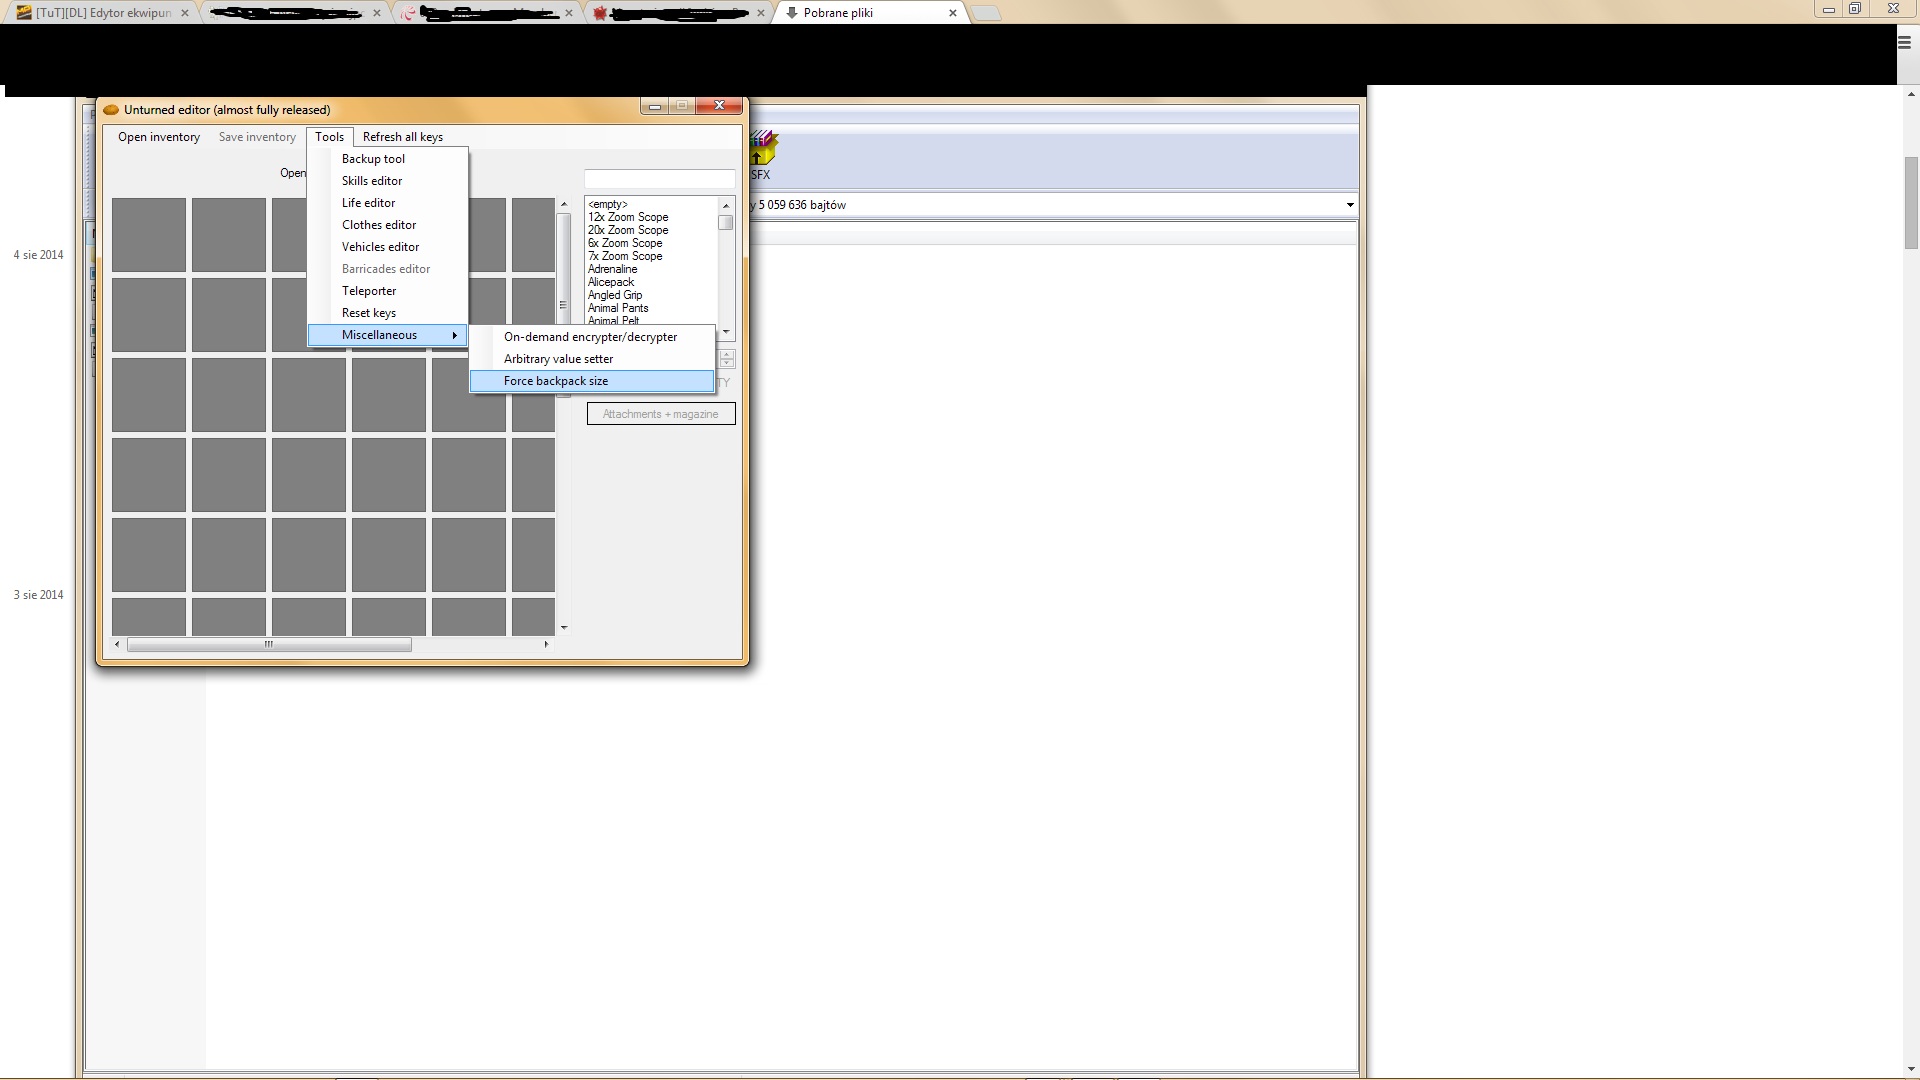The height and width of the screenshot is (1080, 1920).
Task: Click Refresh all keys menu item
Action: 403,137
